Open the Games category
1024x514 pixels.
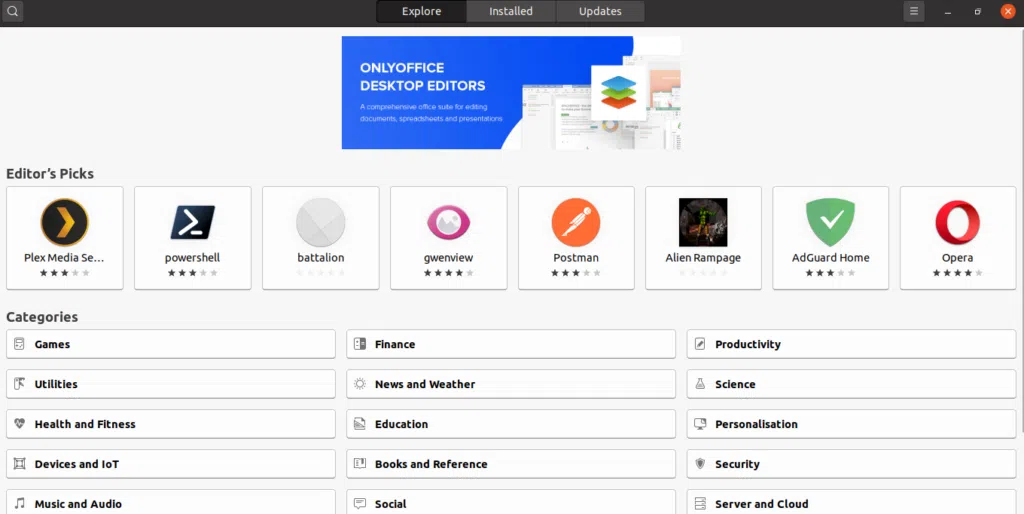click(x=170, y=344)
